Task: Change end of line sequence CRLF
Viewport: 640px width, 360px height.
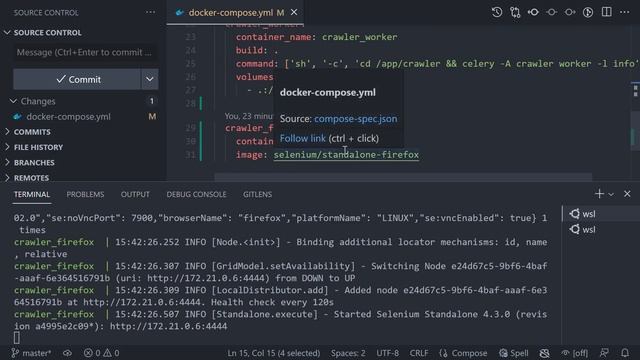Action: (419, 353)
